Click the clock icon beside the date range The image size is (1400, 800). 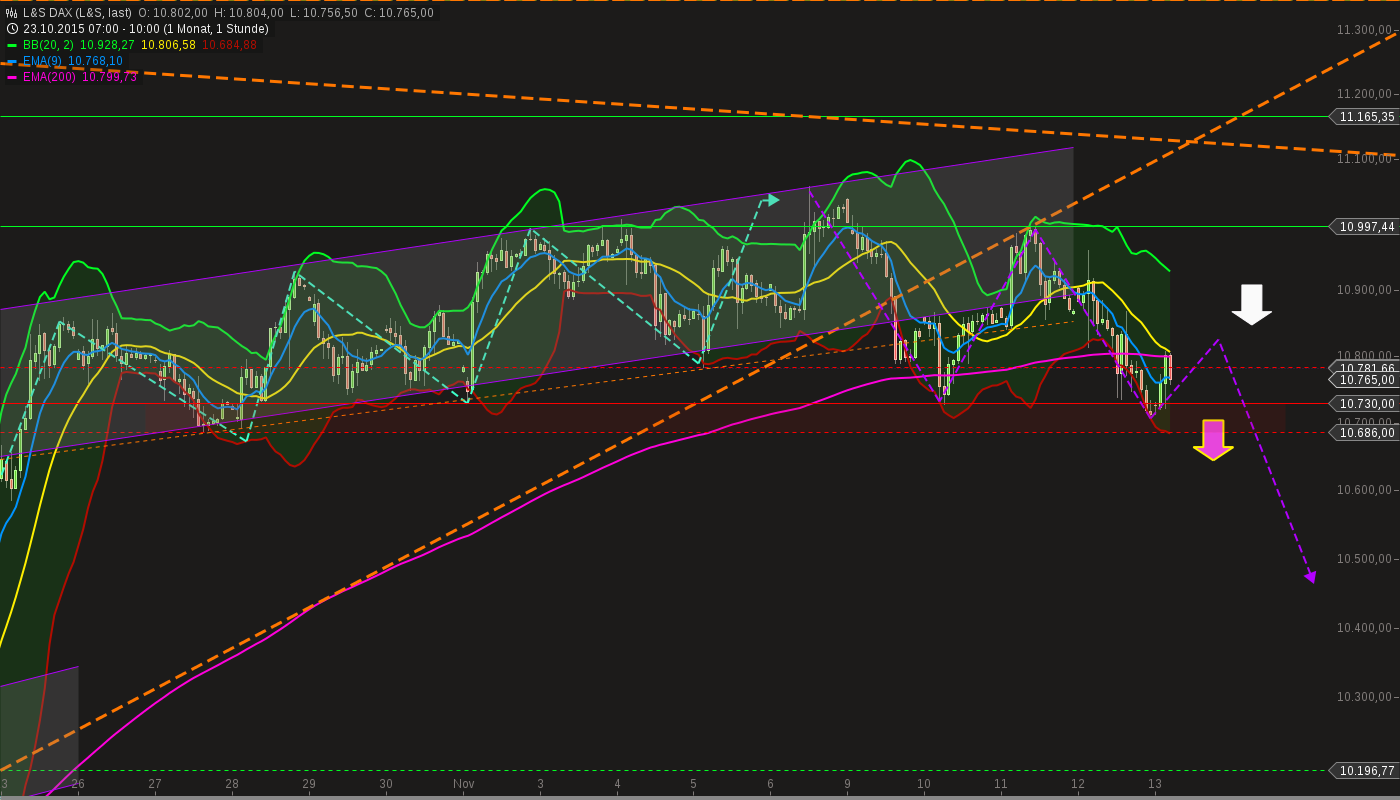[12, 29]
